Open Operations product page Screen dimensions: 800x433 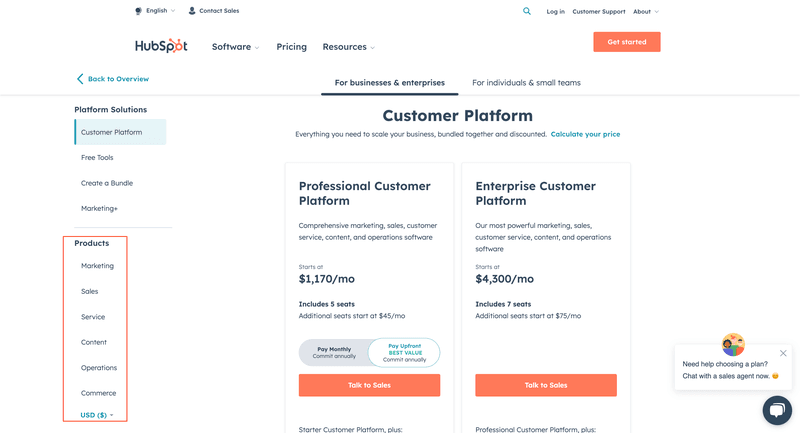coord(98,368)
